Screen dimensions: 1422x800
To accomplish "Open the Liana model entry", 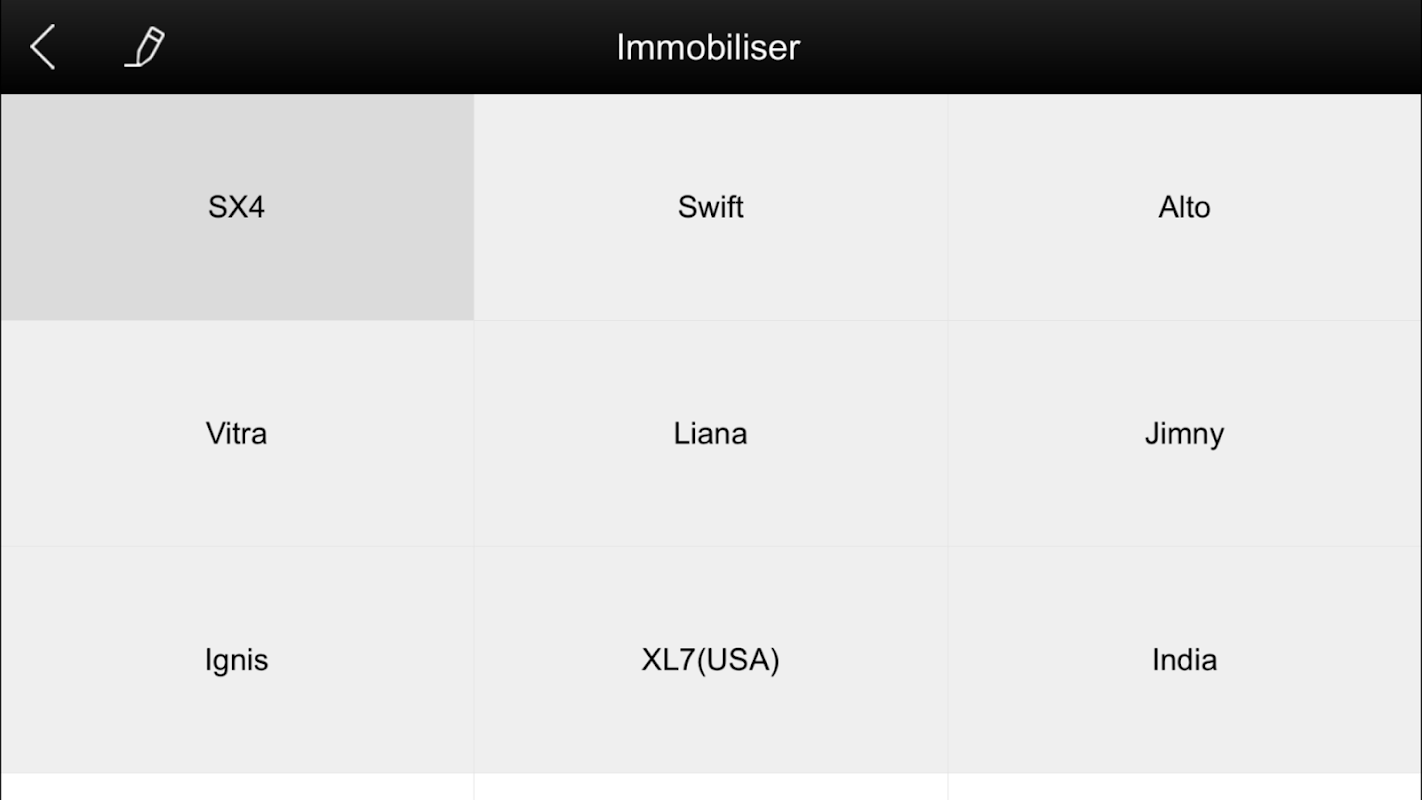I will (710, 434).
